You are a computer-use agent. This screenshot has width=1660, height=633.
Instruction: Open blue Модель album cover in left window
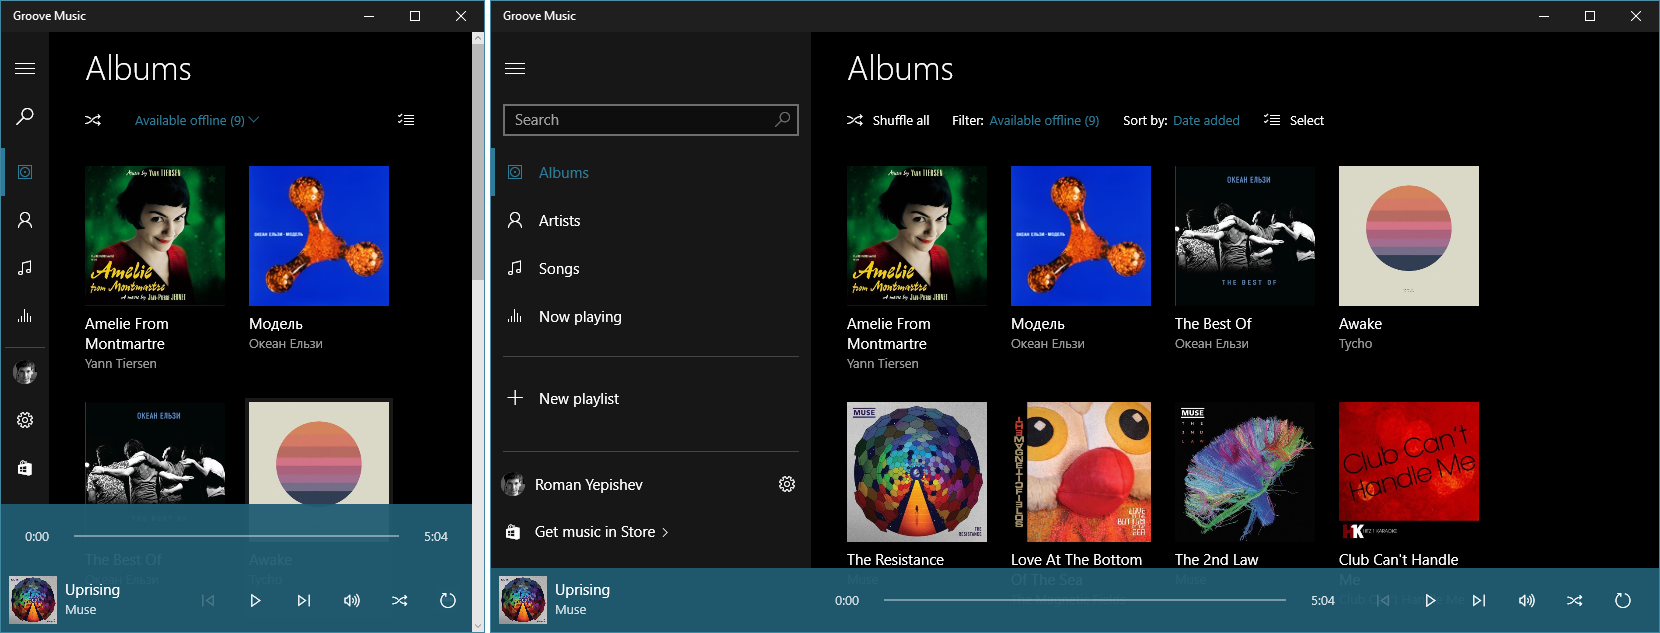coord(319,236)
